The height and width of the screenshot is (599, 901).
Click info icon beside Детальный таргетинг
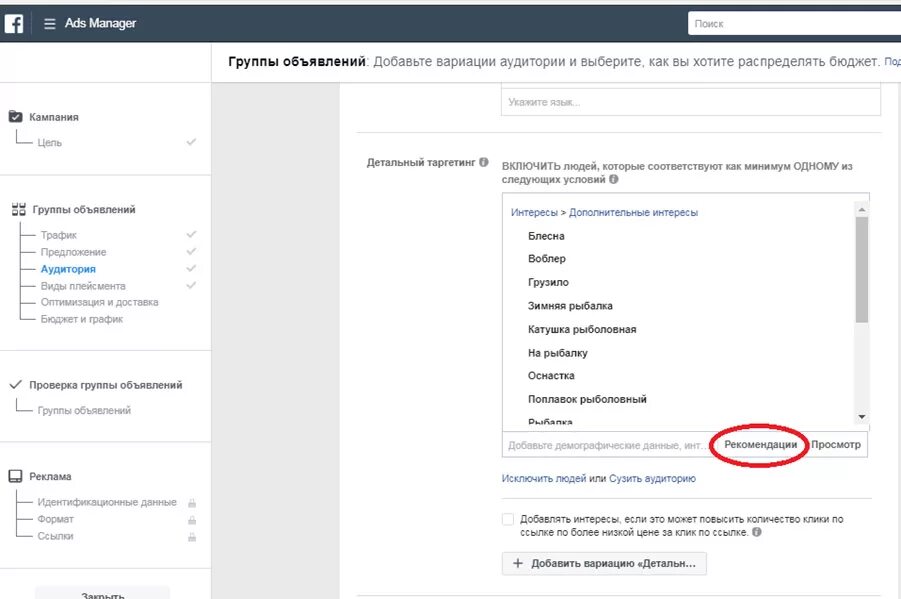(484, 162)
